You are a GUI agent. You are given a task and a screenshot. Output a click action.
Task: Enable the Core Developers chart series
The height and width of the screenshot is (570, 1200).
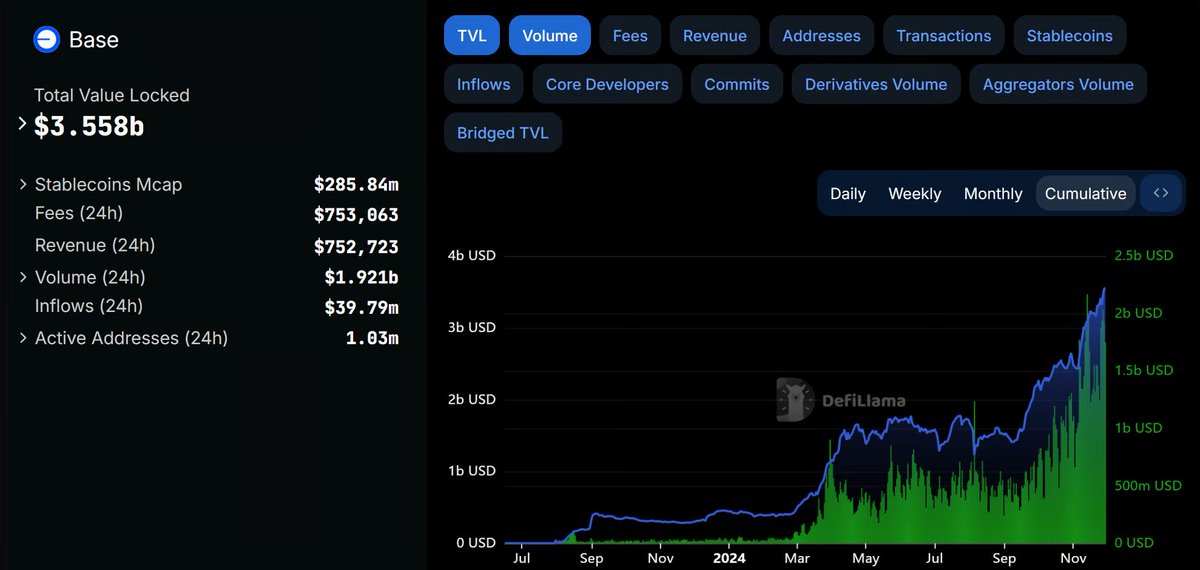pyautogui.click(x=607, y=84)
